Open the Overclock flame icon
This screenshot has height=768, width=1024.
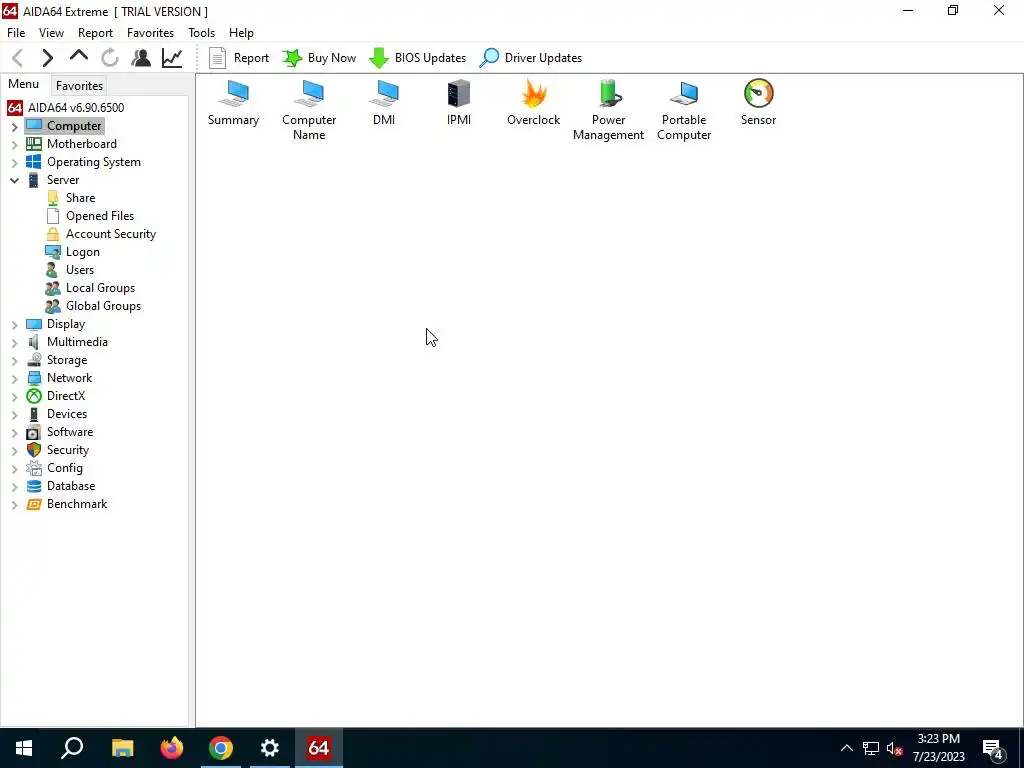click(534, 103)
